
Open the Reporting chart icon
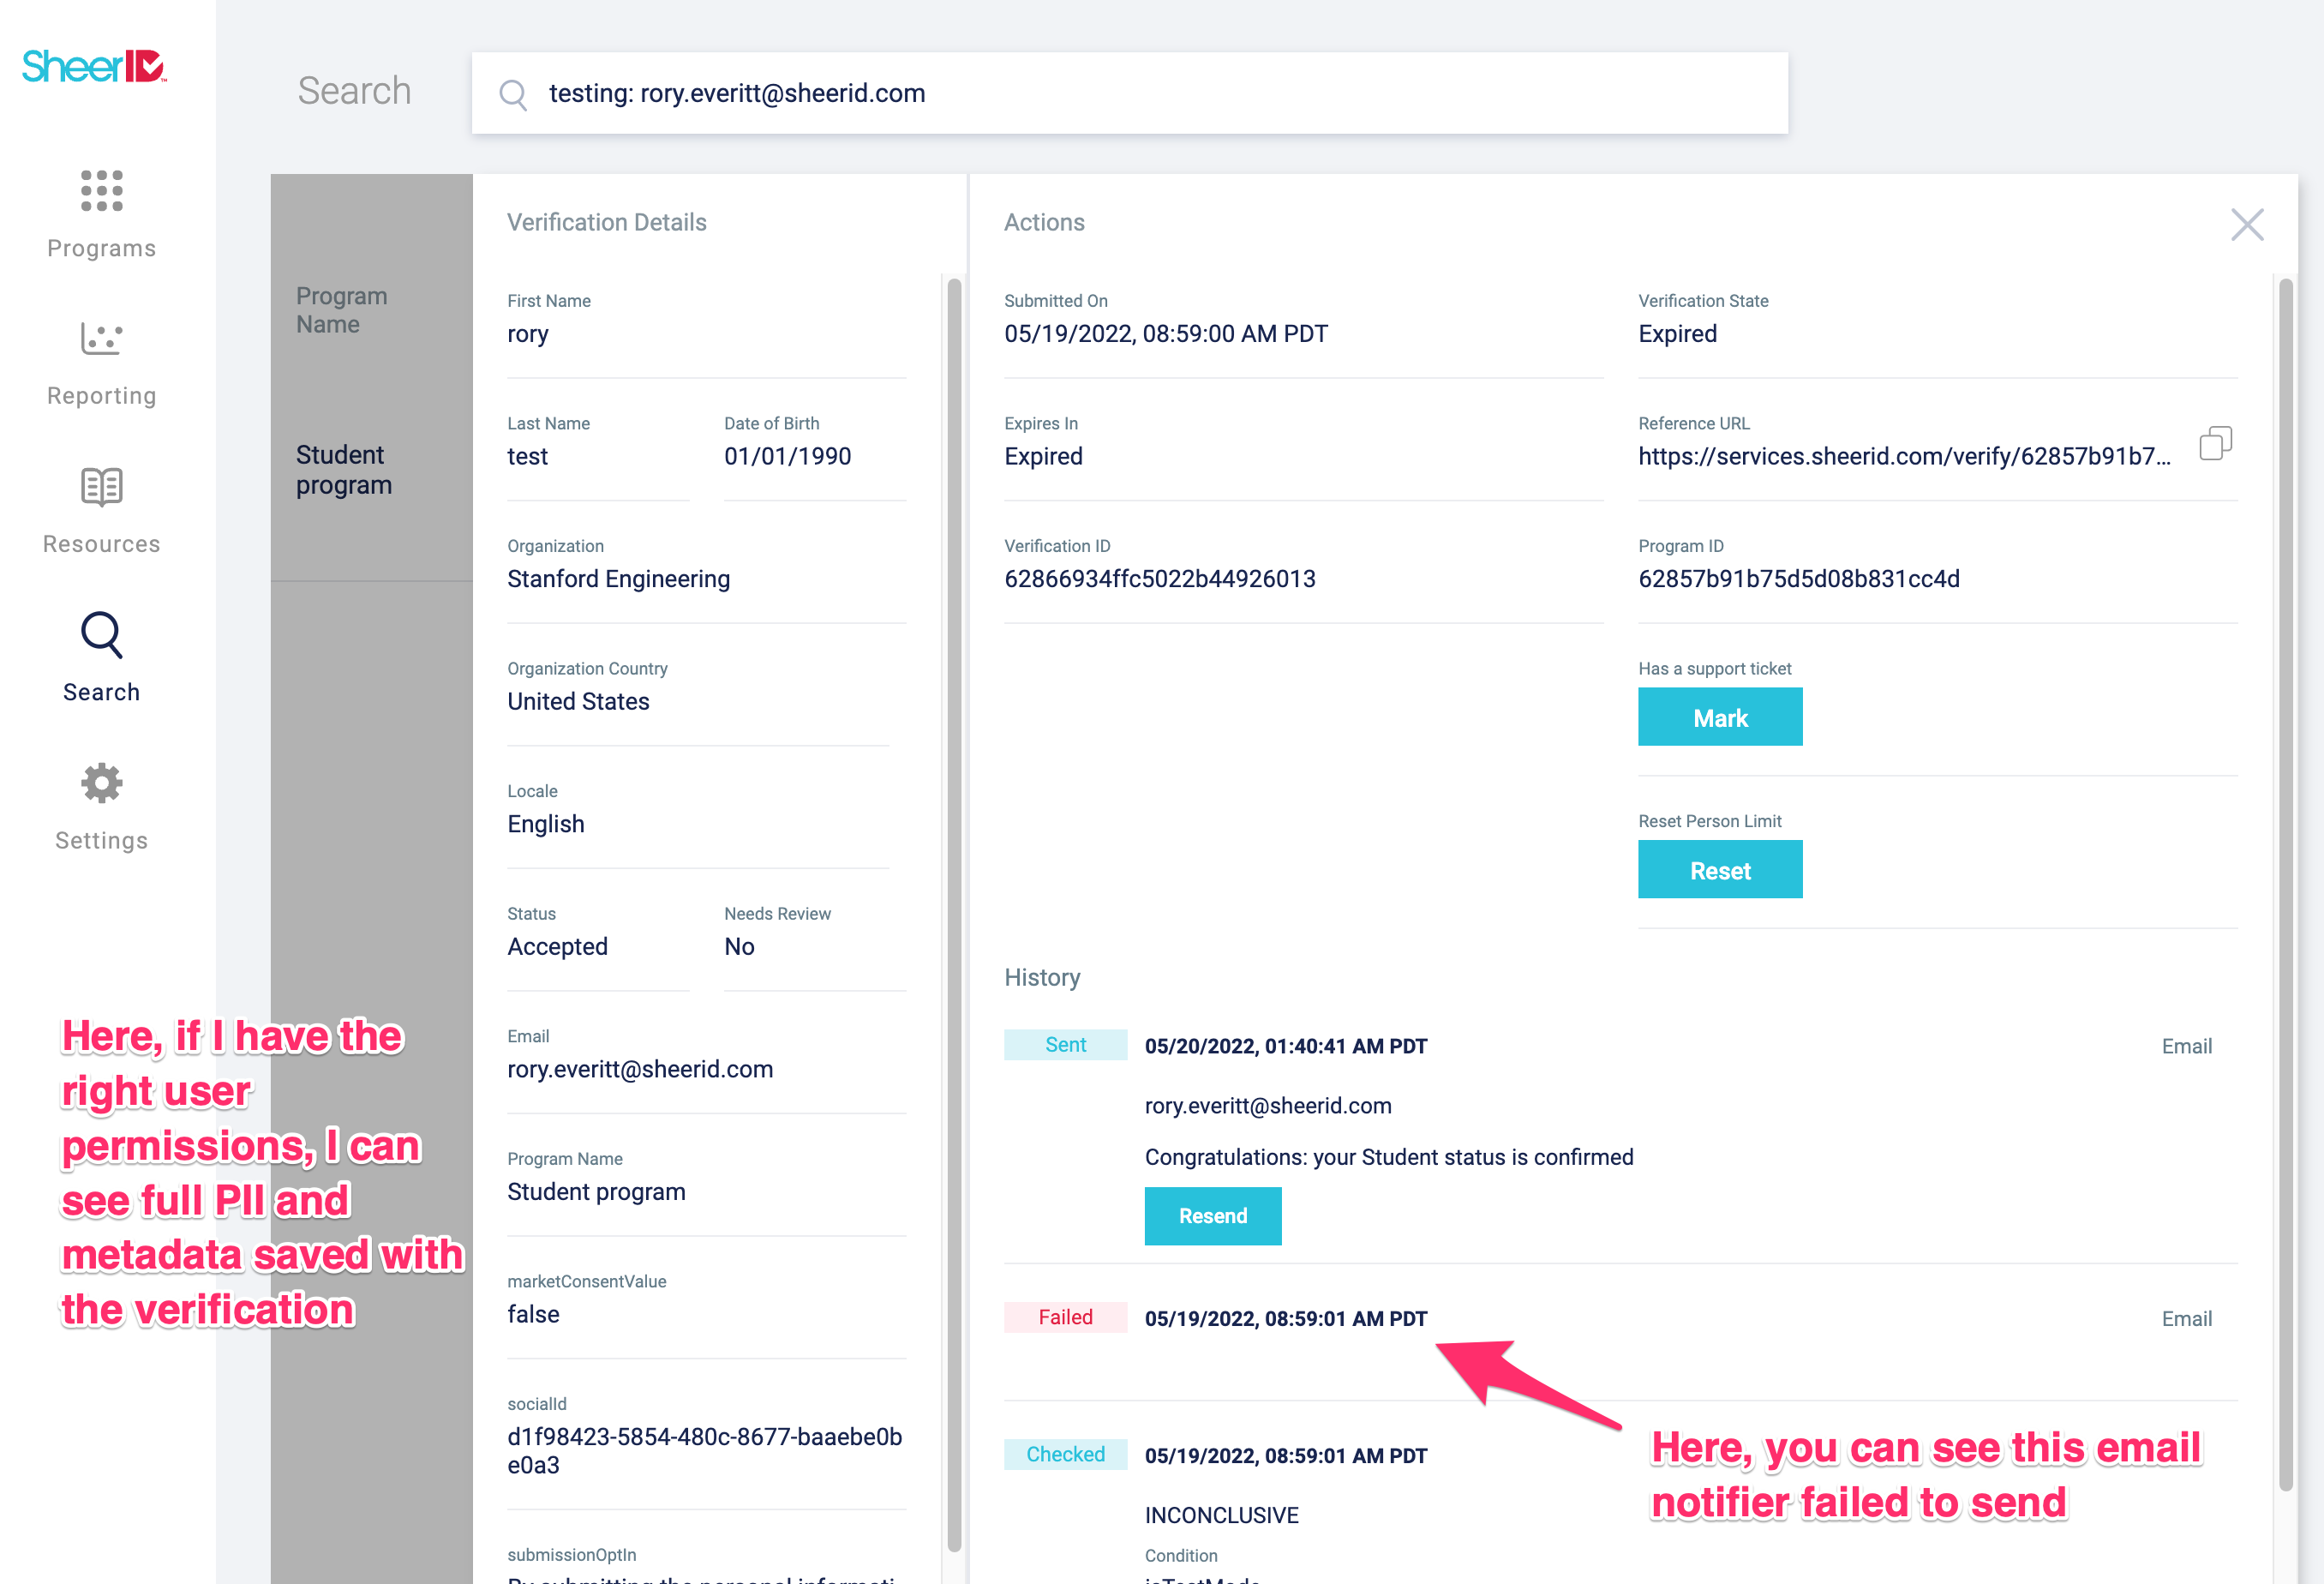[101, 338]
